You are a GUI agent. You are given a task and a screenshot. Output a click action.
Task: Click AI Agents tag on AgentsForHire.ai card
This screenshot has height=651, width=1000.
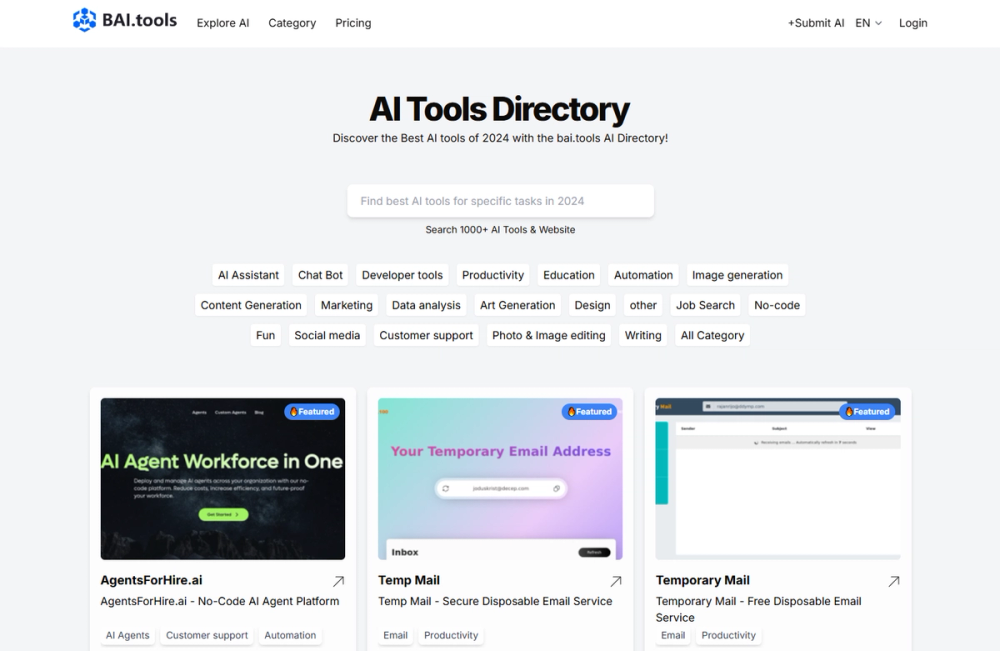128,635
